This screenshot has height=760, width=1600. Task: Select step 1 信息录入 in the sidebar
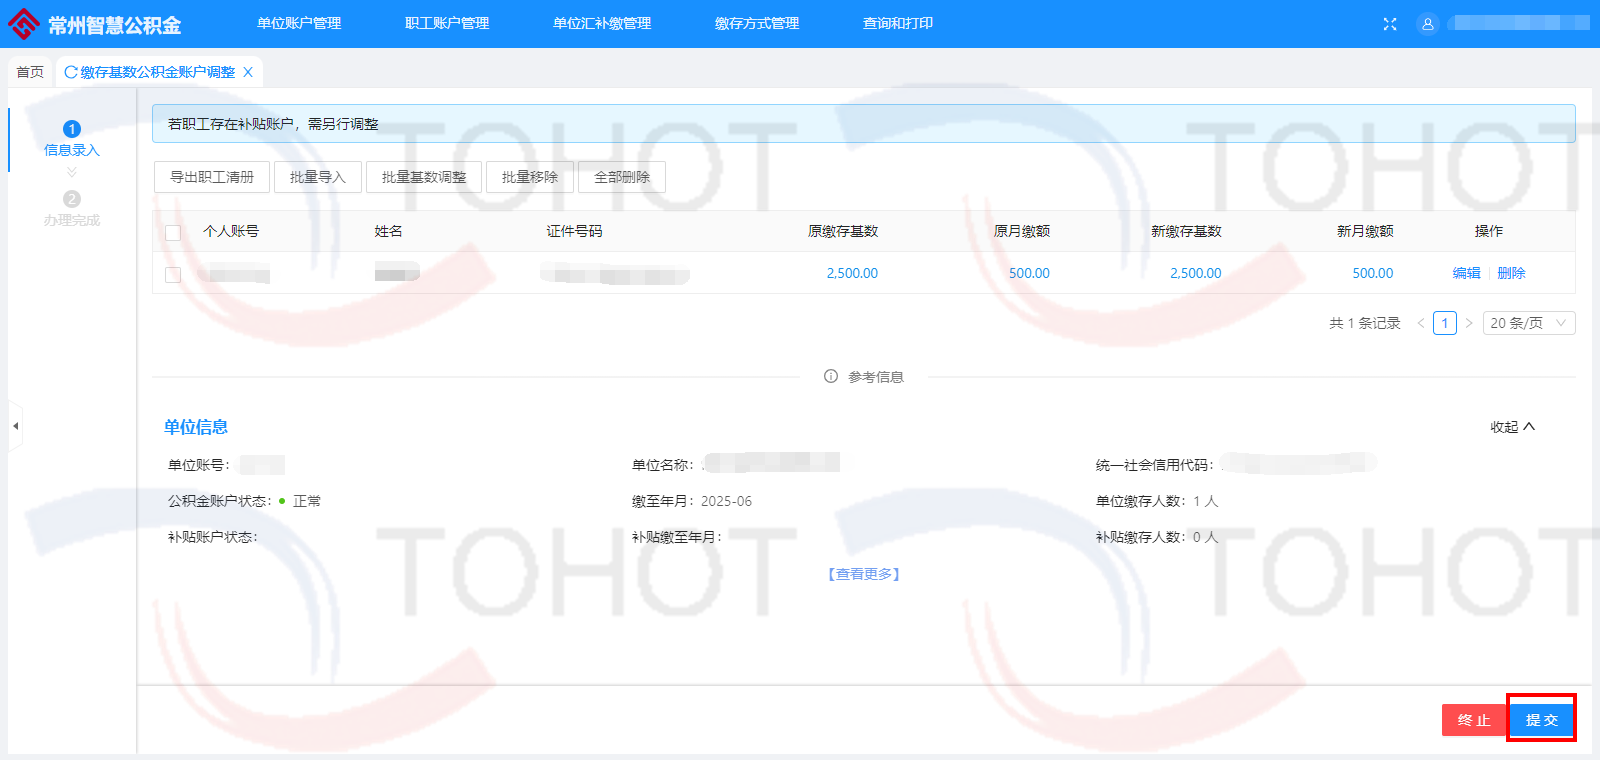(72, 138)
